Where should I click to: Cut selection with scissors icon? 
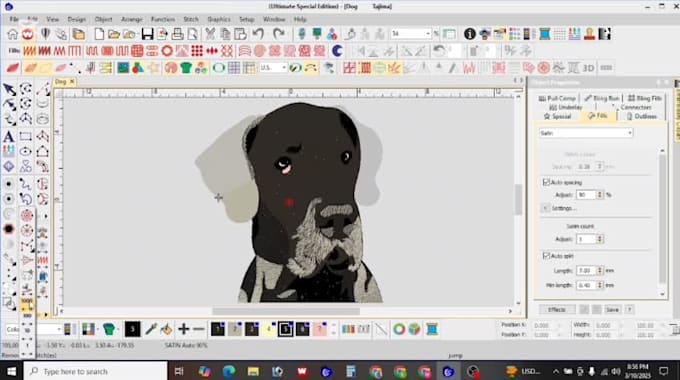click(210, 34)
